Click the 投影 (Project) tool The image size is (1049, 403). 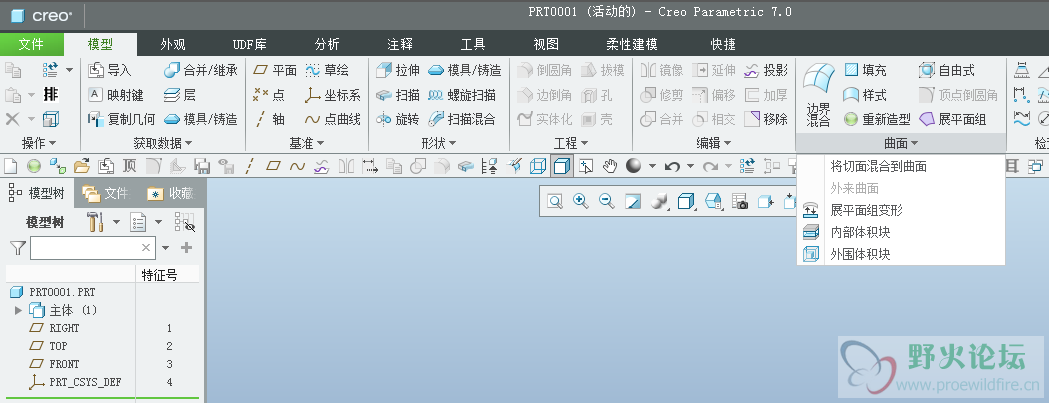[766, 70]
